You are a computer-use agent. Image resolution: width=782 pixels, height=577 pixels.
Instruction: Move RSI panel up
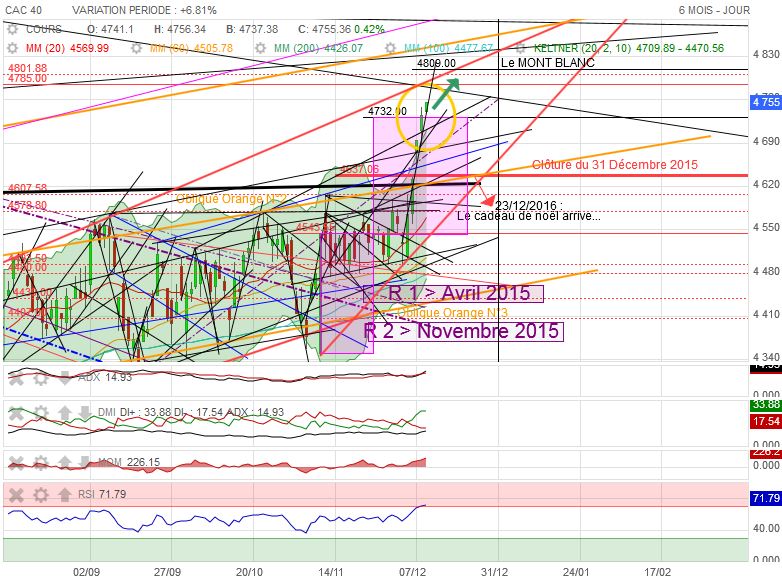click(x=64, y=494)
